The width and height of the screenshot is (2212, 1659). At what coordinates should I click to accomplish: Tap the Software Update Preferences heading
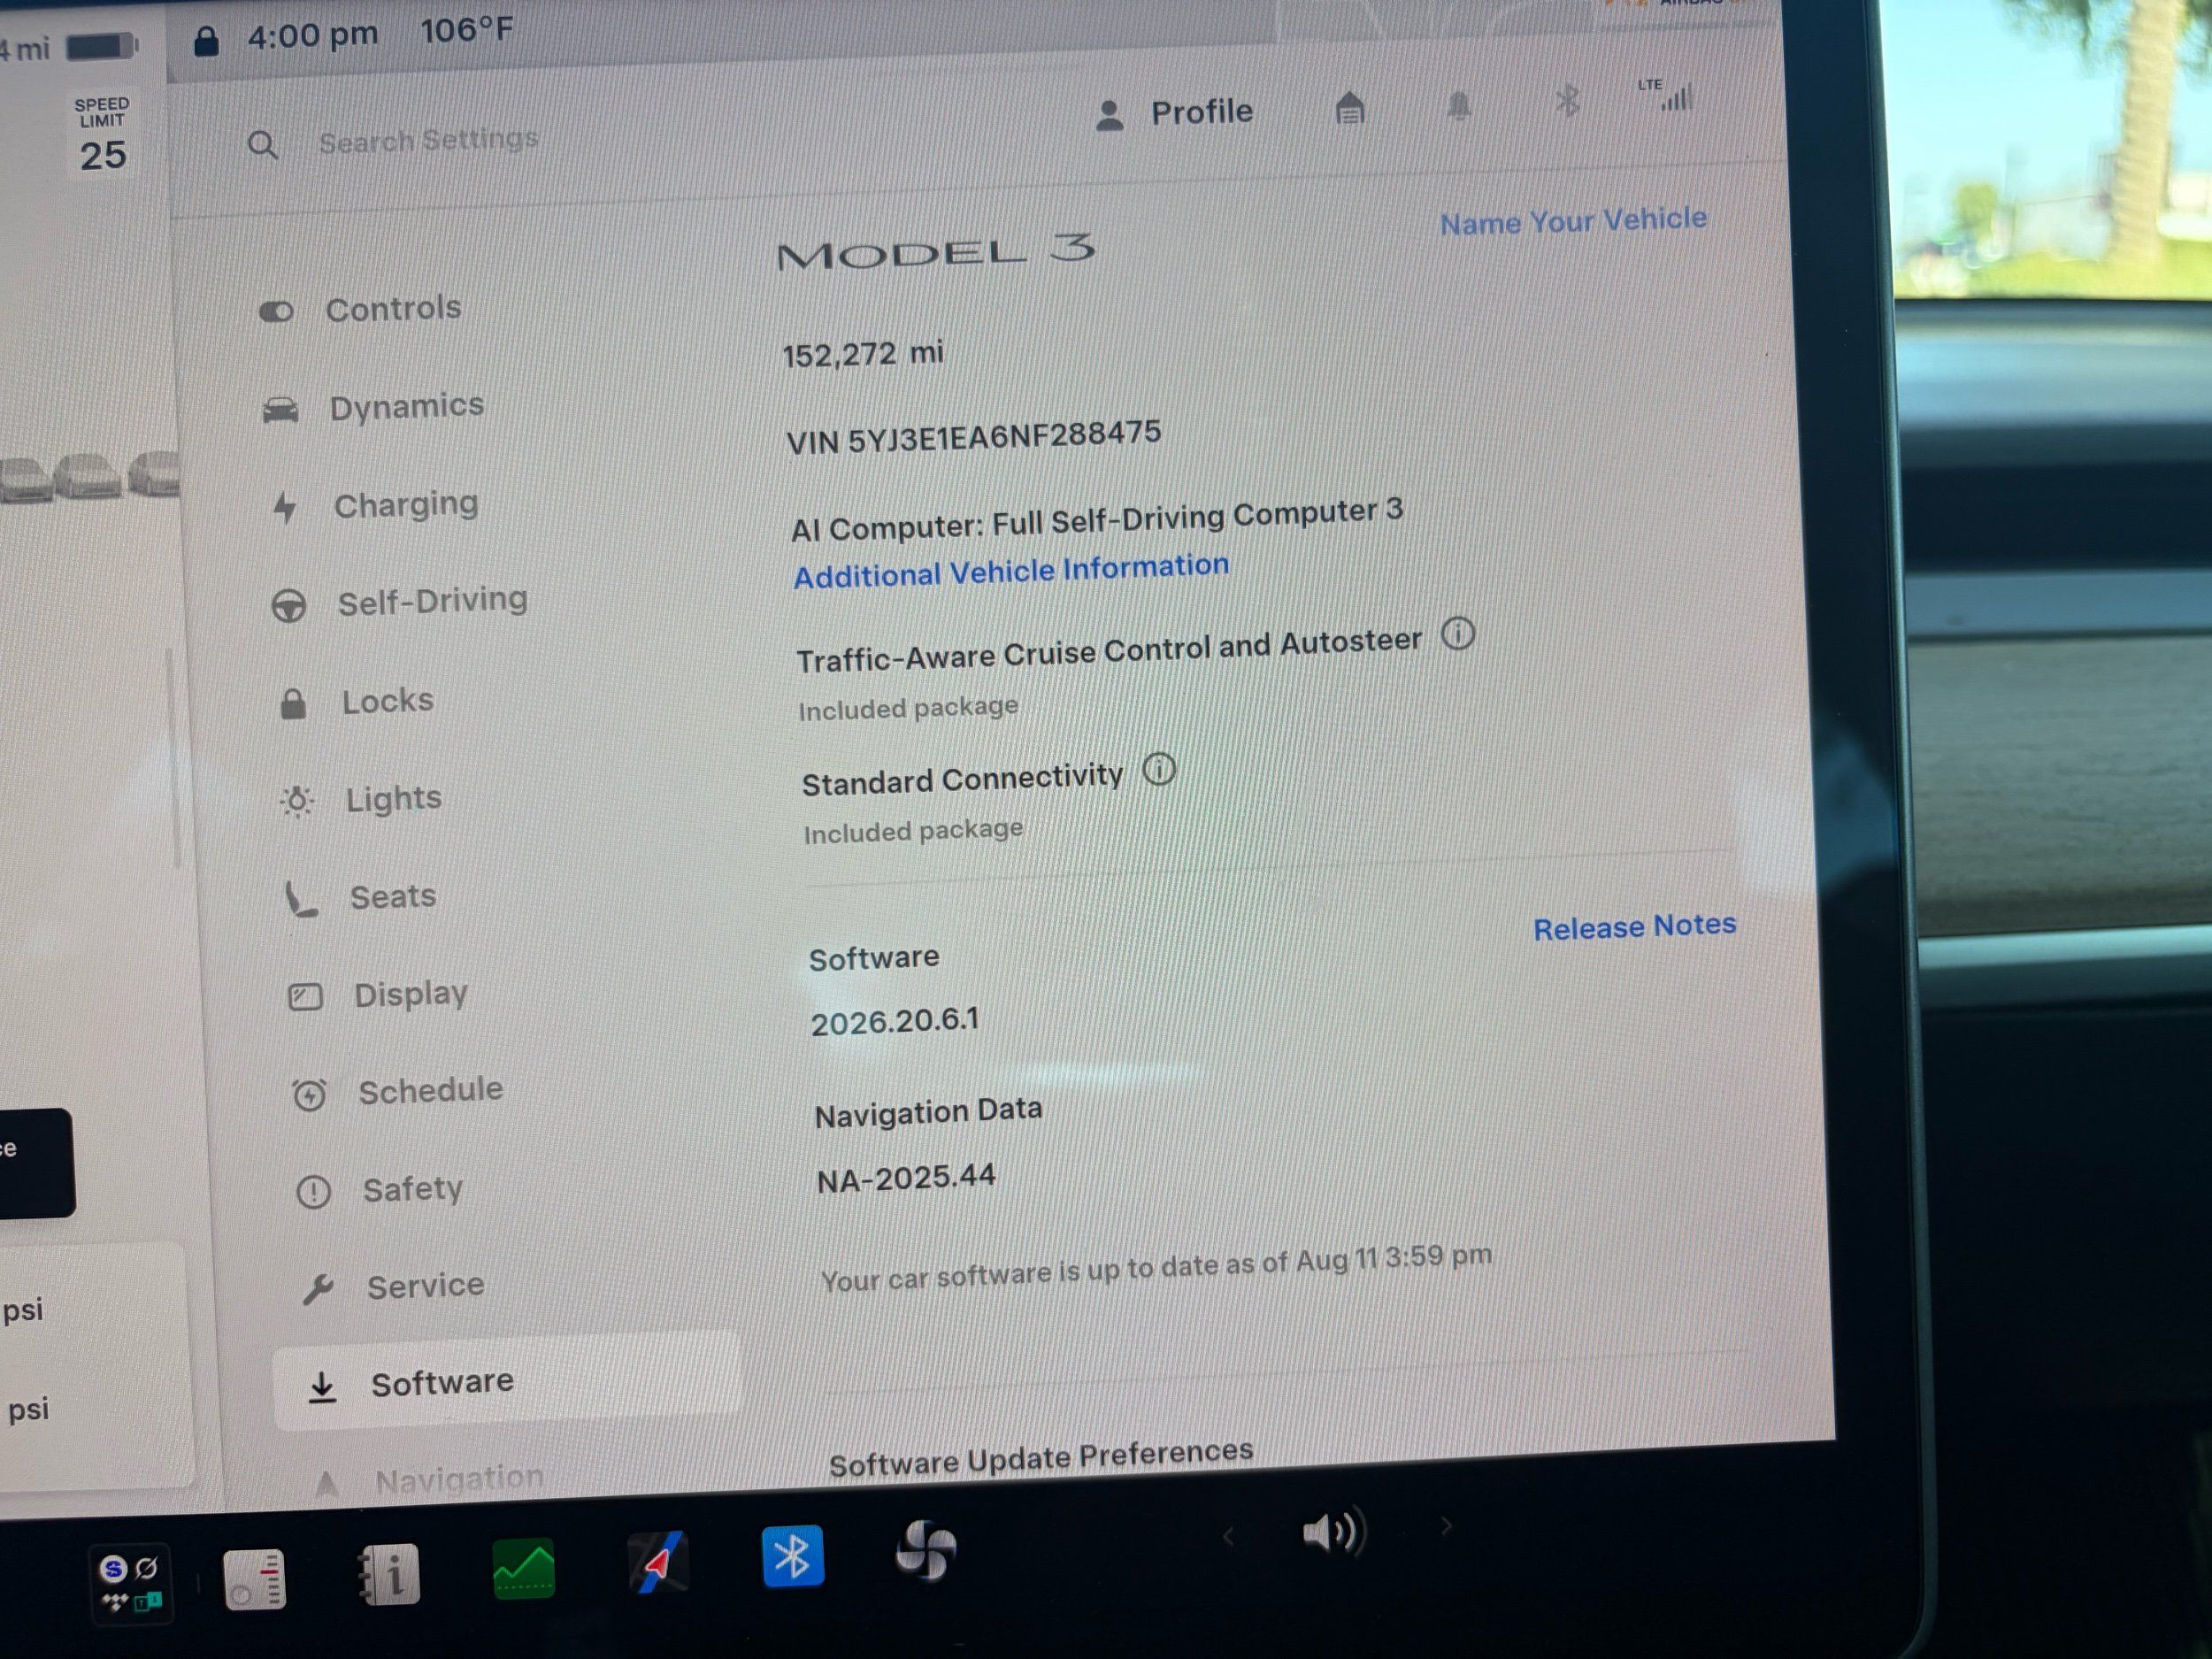point(1041,1457)
